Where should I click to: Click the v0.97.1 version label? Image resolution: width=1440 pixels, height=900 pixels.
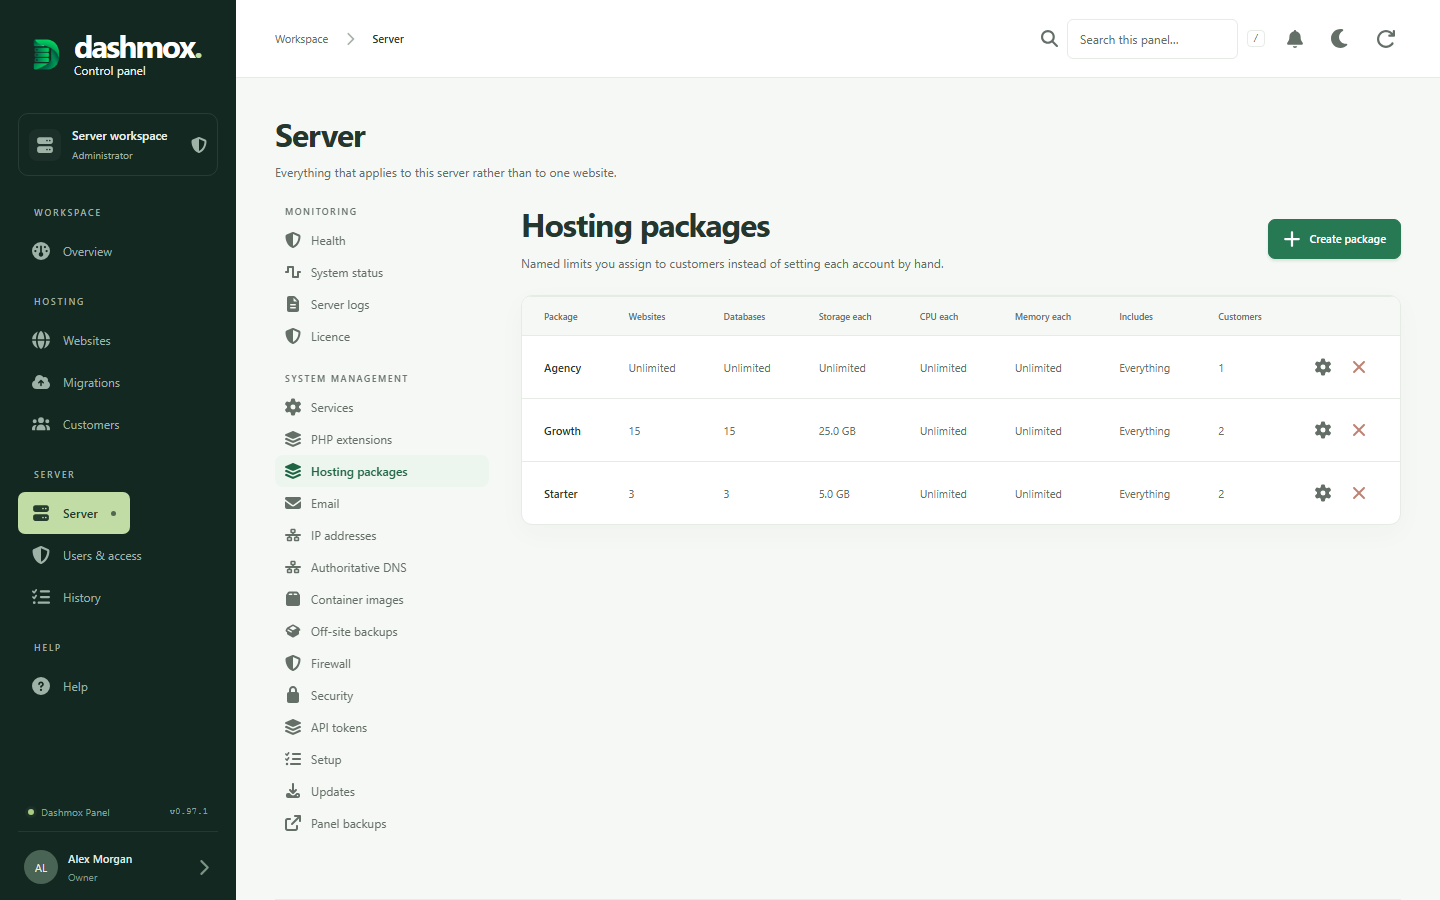pos(189,811)
